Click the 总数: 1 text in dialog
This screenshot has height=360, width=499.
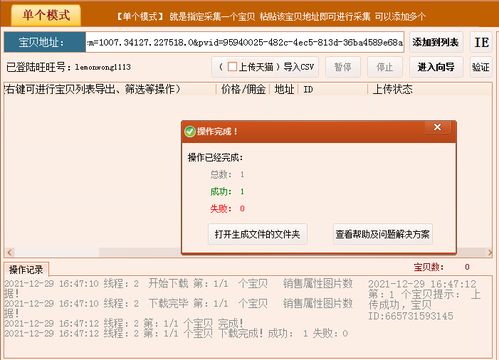point(227,174)
